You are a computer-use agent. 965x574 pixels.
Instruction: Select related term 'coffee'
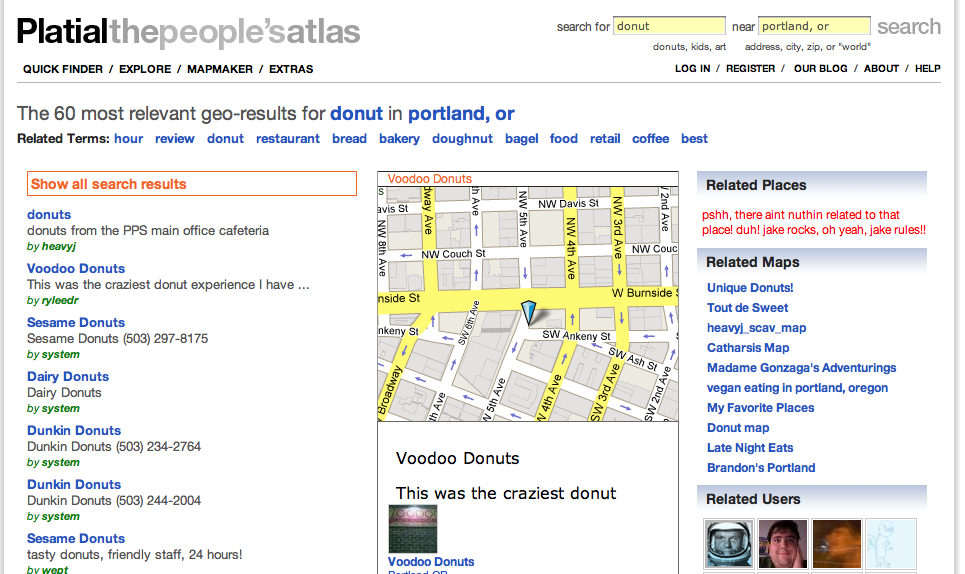point(651,139)
